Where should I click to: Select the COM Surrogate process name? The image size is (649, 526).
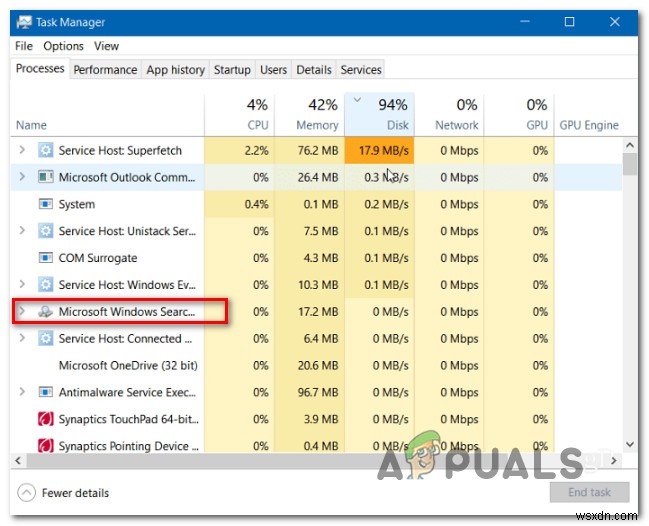coord(98,258)
